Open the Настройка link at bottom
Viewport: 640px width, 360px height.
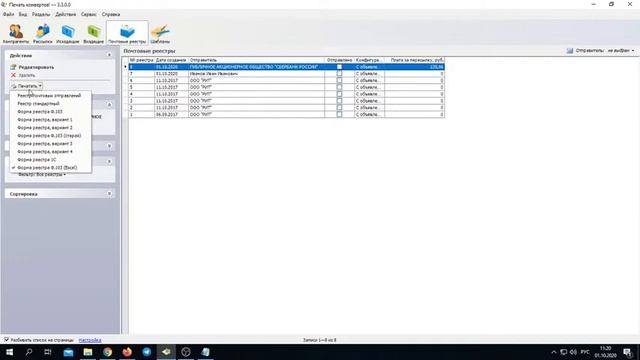(90, 340)
